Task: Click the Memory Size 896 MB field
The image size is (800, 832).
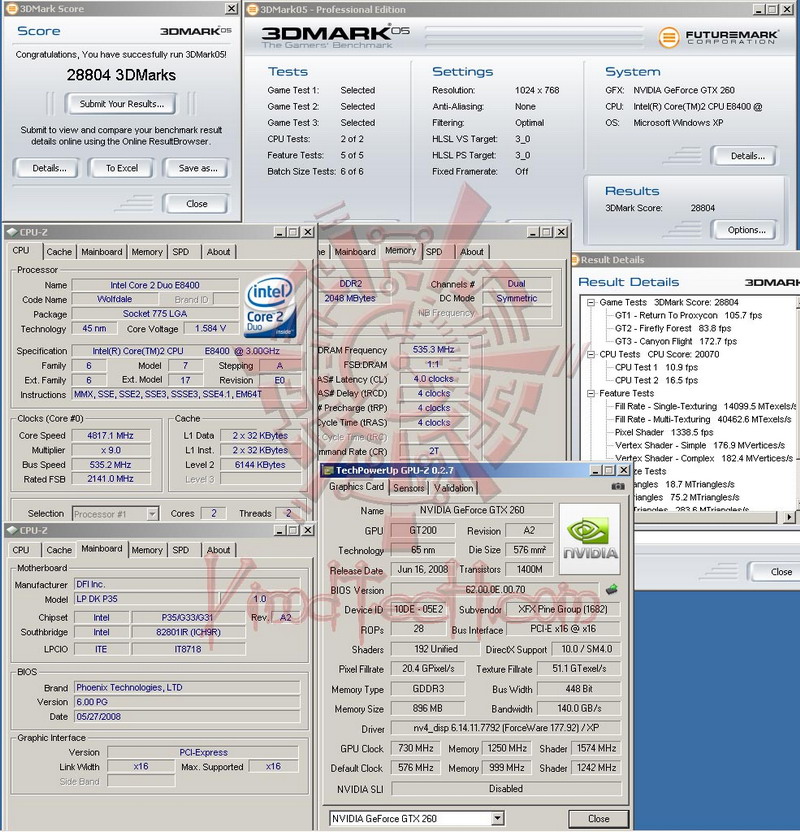Action: [x=428, y=708]
